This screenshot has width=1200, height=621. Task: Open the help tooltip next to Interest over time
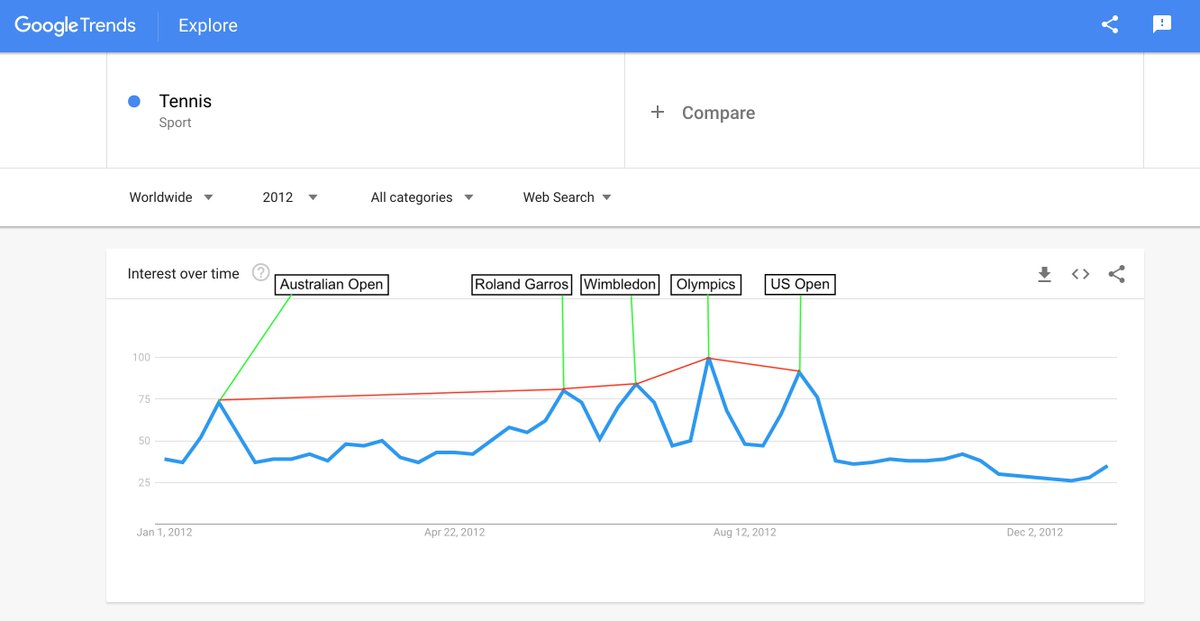click(260, 271)
